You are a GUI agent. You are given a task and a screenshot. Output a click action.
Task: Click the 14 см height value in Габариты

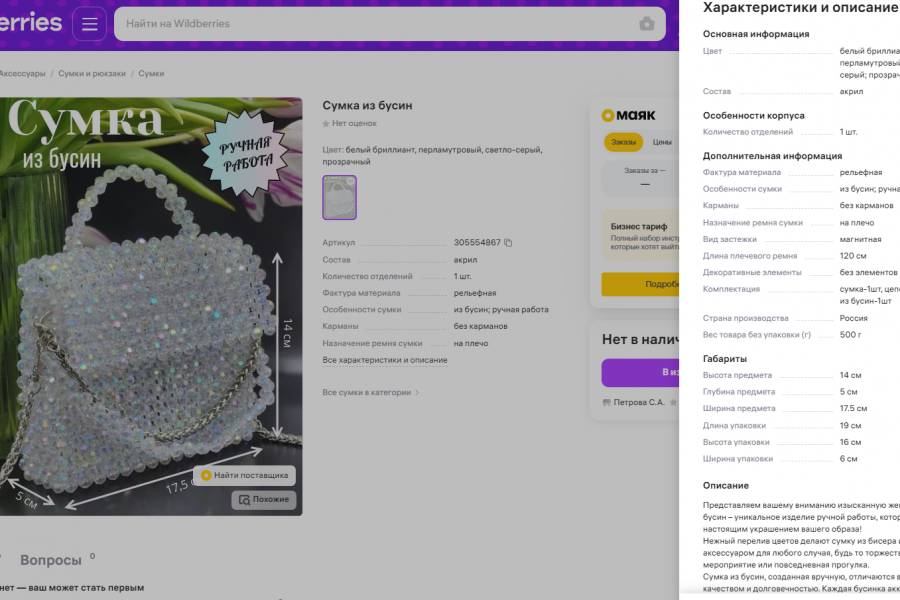pos(851,376)
